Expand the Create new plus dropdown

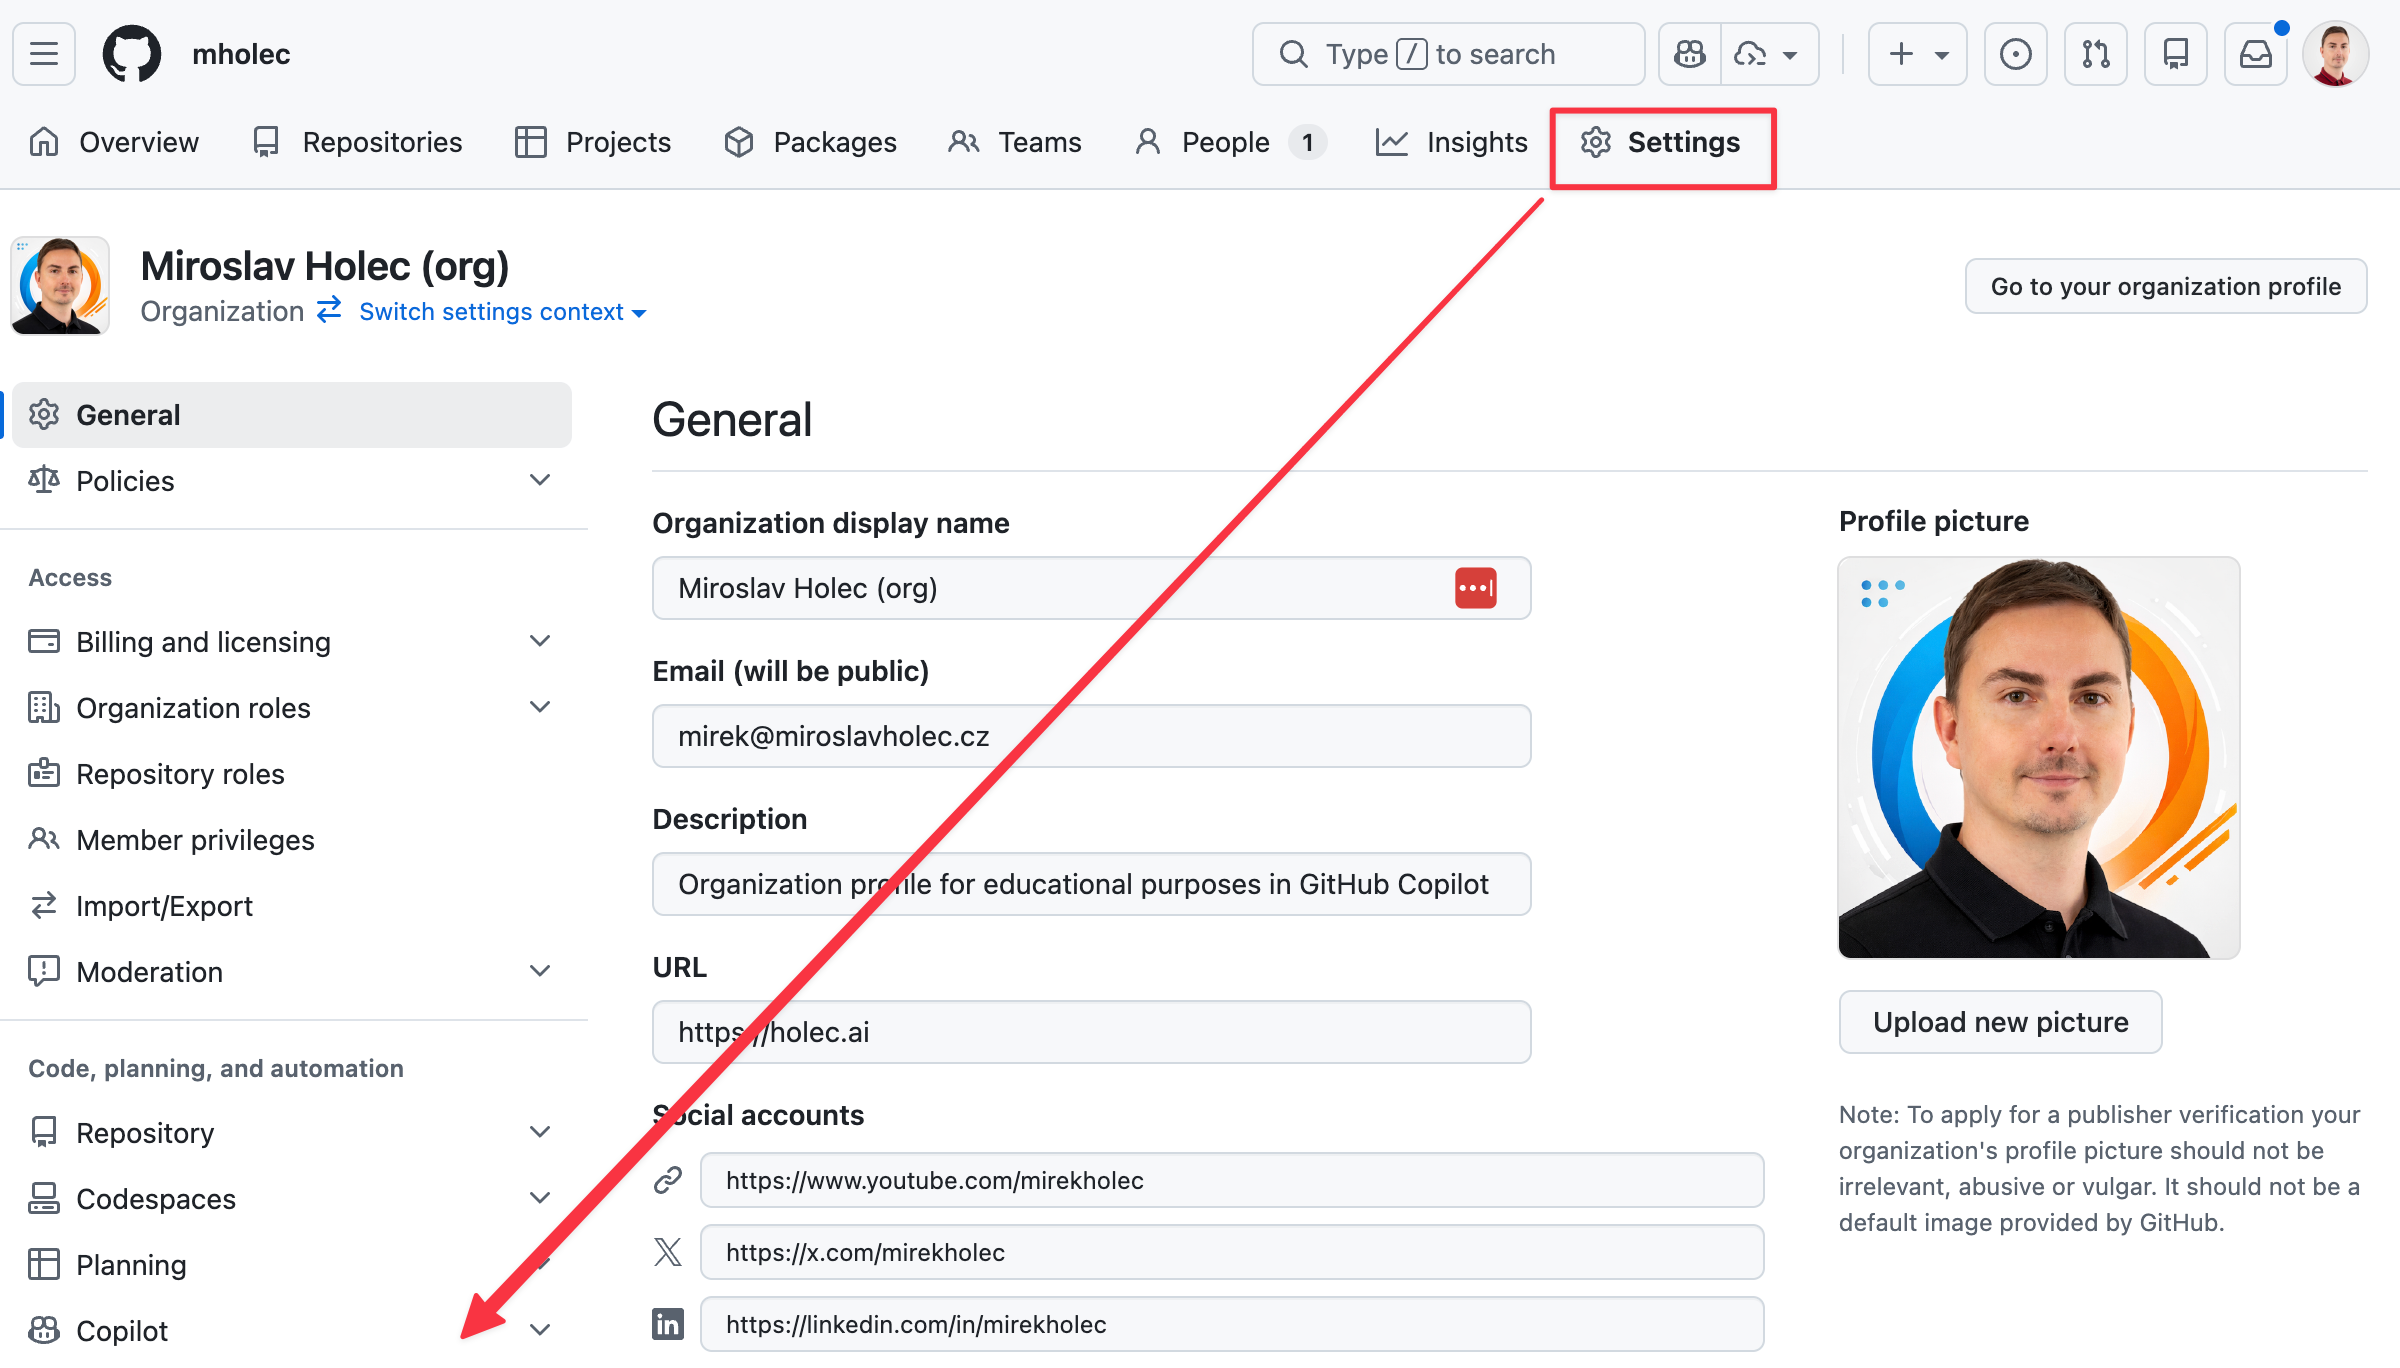[x=1917, y=54]
